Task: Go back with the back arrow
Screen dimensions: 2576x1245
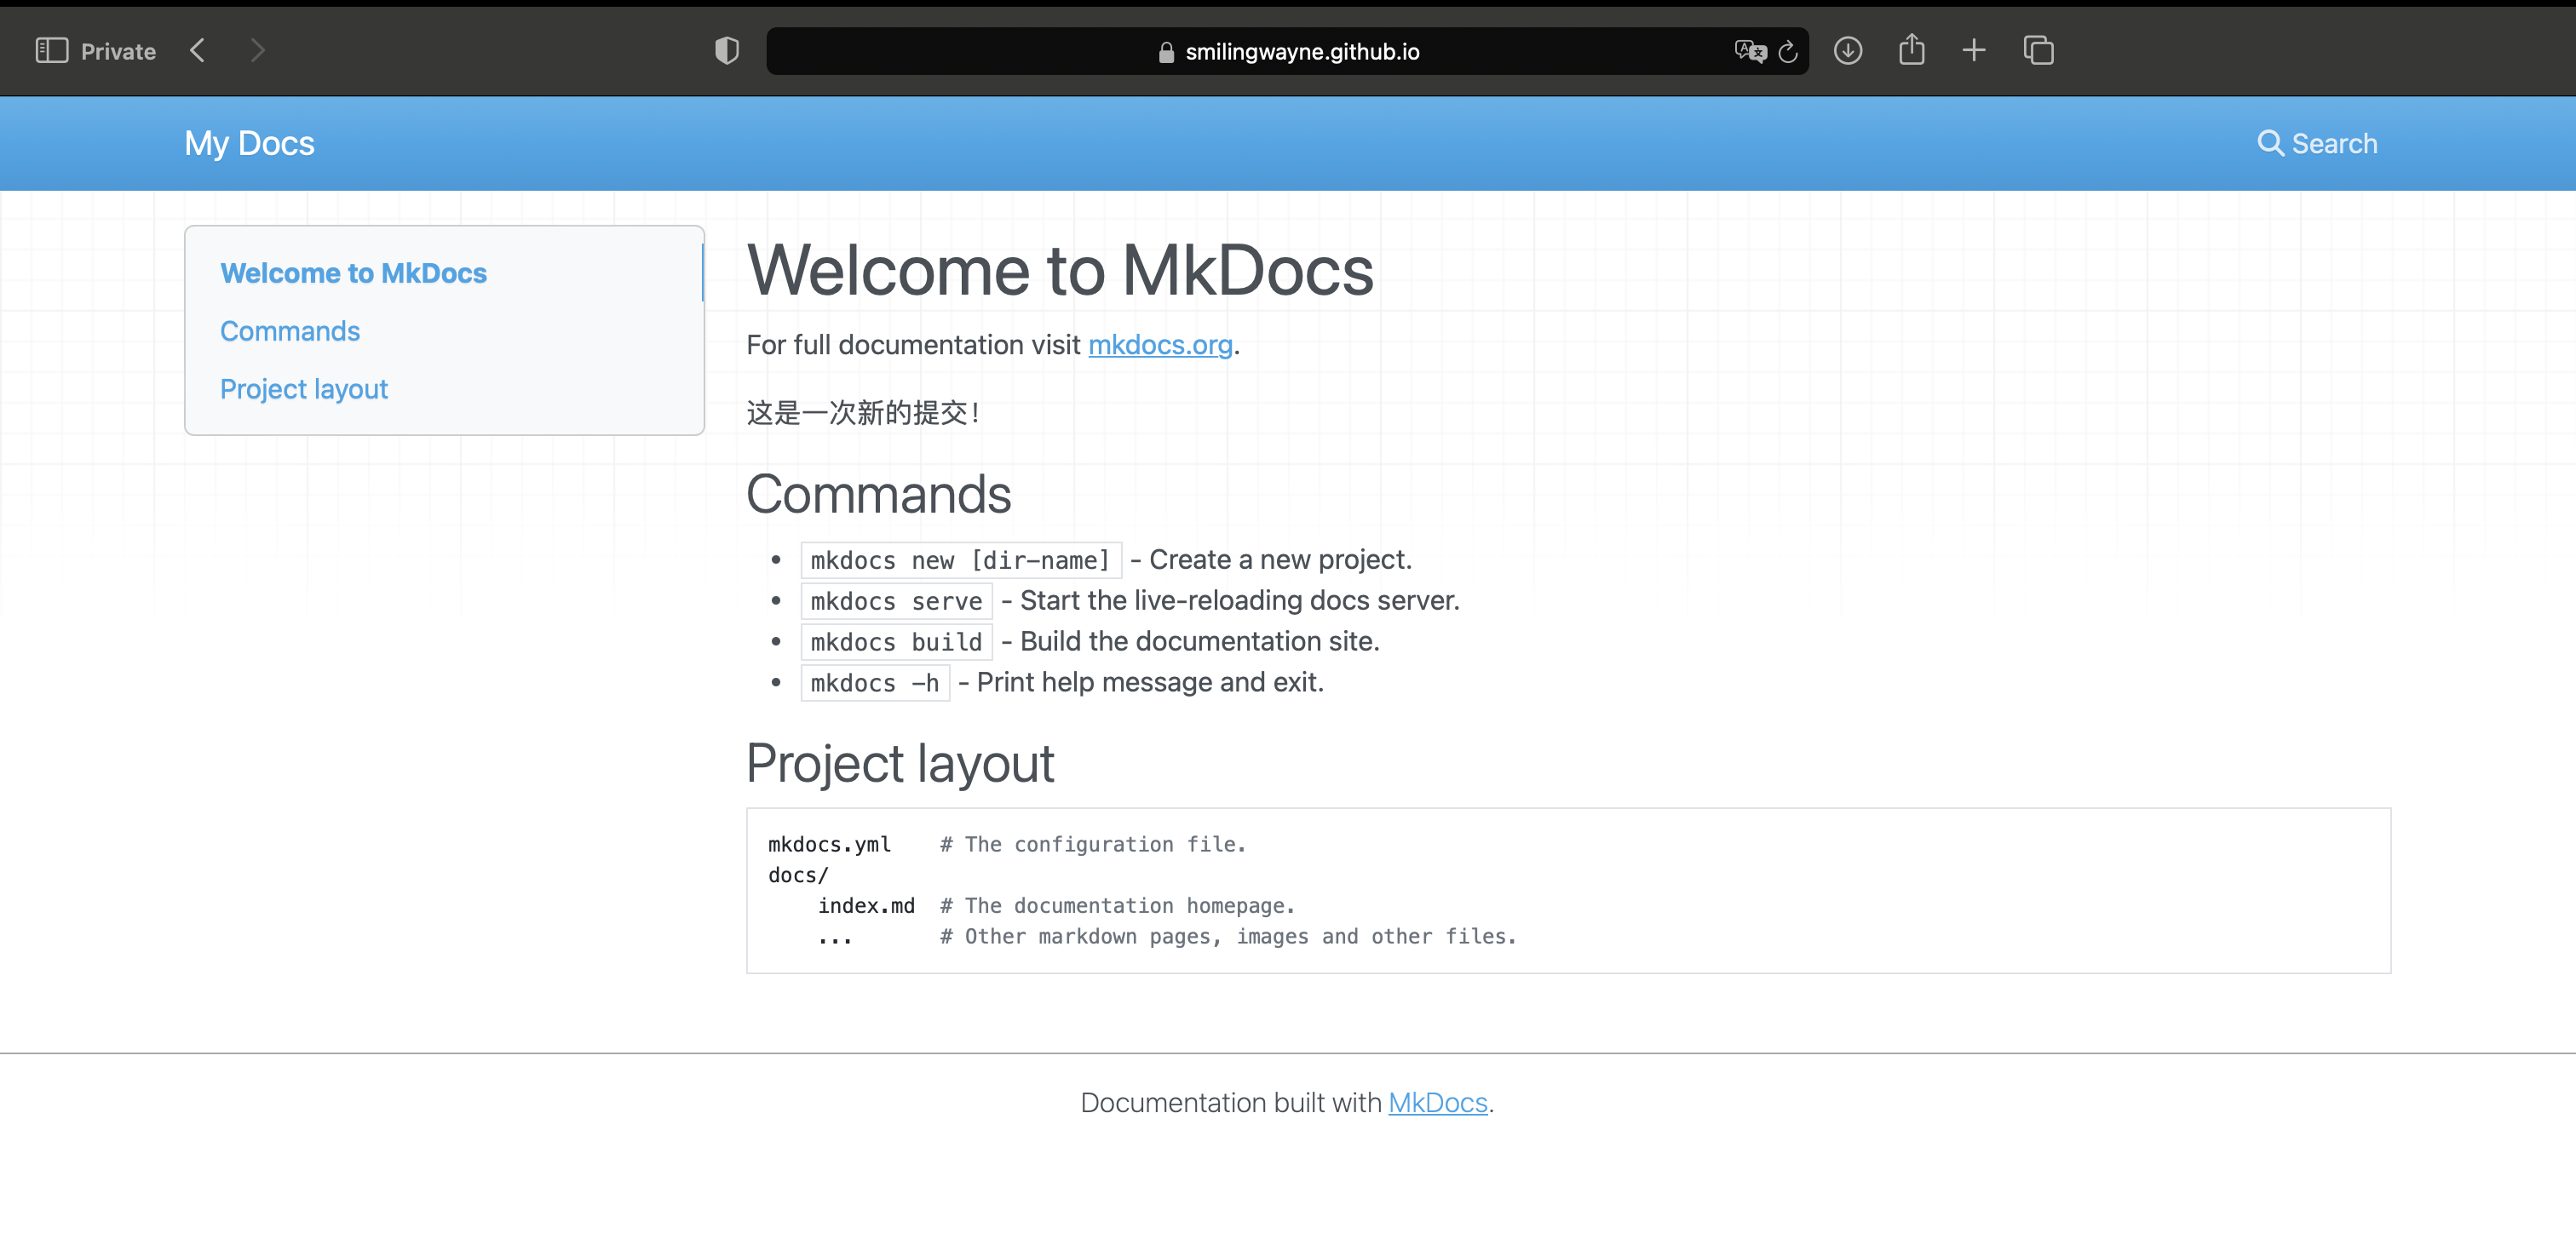Action: click(x=198, y=51)
